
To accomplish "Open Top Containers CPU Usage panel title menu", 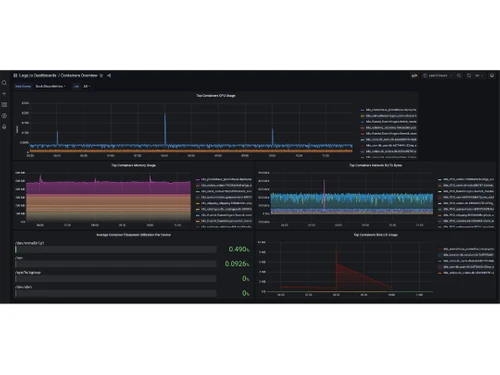I will click(216, 96).
